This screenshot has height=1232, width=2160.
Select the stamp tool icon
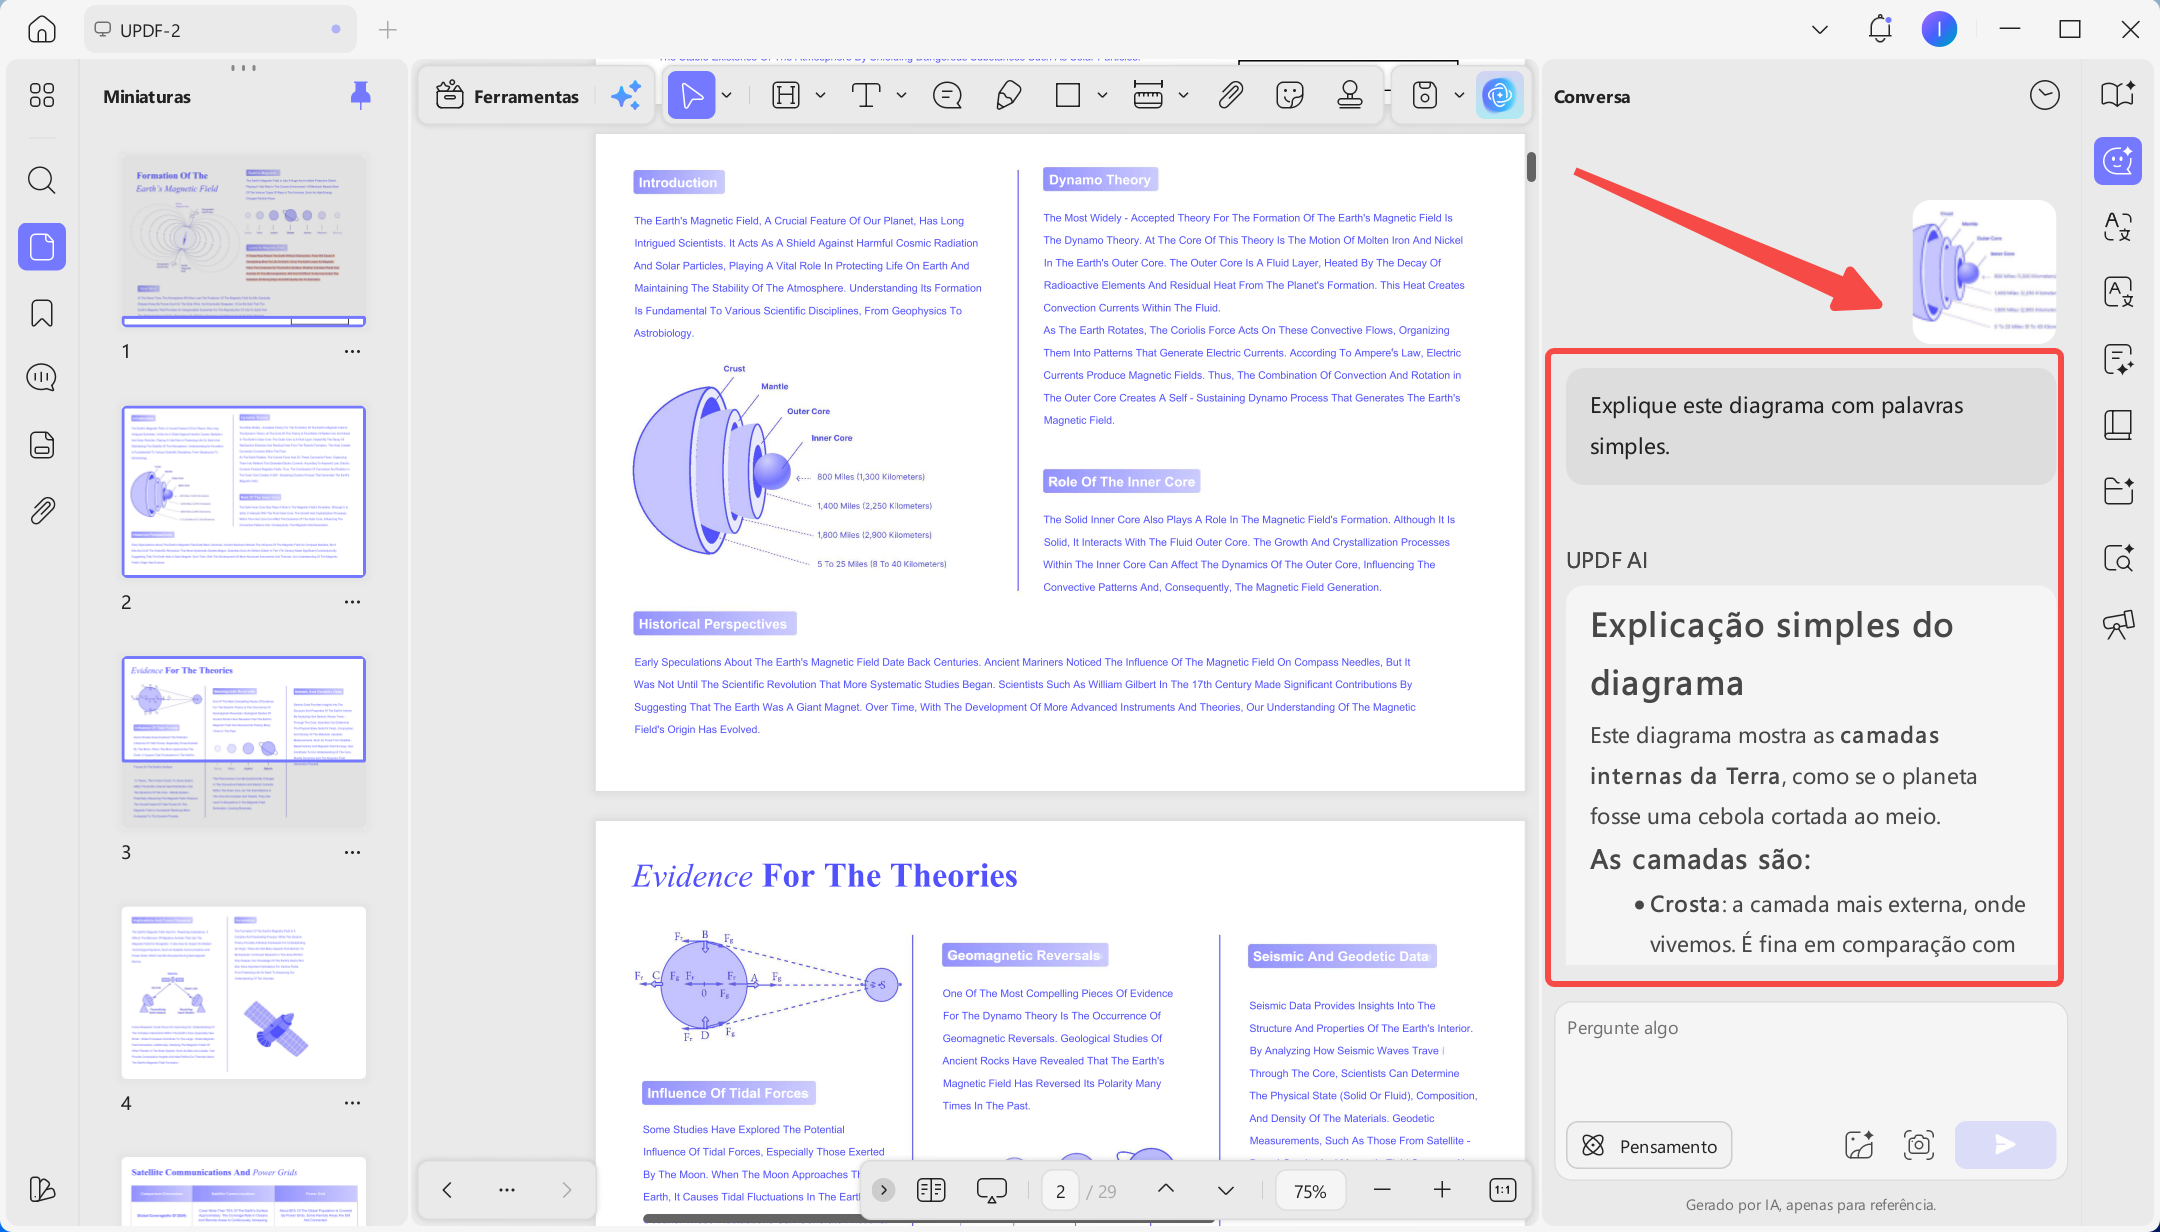pos(1350,96)
